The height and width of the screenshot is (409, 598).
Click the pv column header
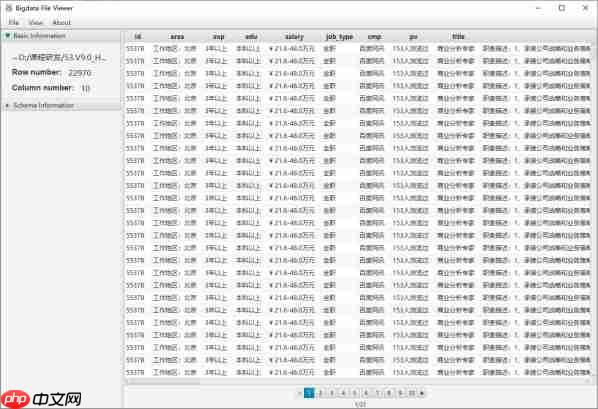coord(413,37)
